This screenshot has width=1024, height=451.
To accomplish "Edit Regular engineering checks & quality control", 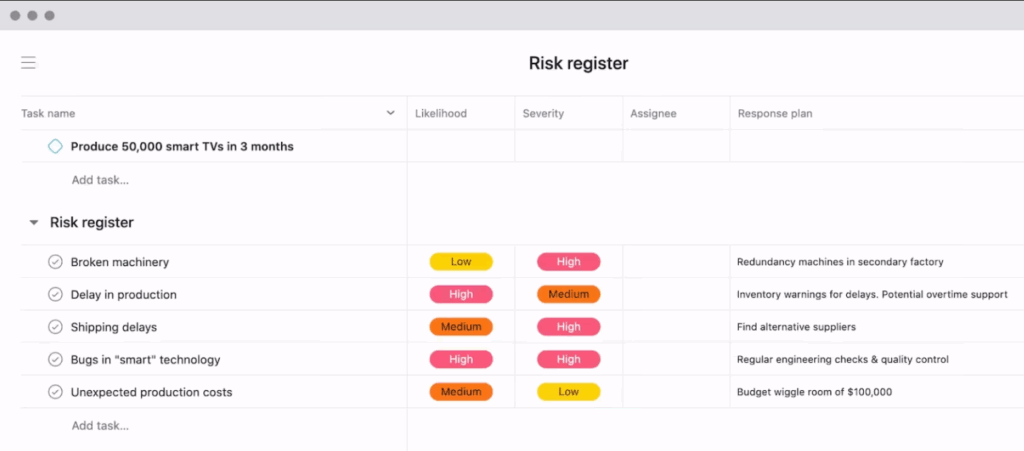I will tap(842, 360).
